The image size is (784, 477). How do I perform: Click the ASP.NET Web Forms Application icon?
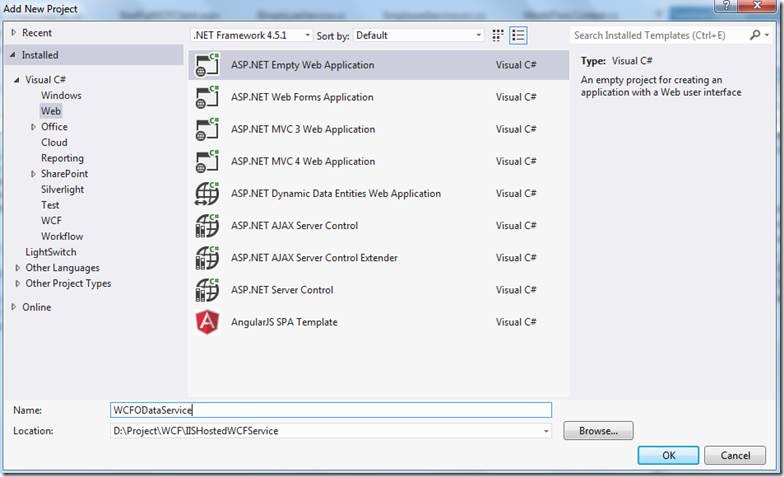click(207, 97)
